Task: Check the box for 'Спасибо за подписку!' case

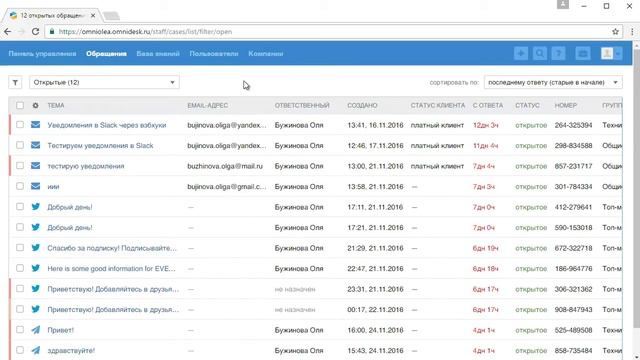Action: click(20, 248)
